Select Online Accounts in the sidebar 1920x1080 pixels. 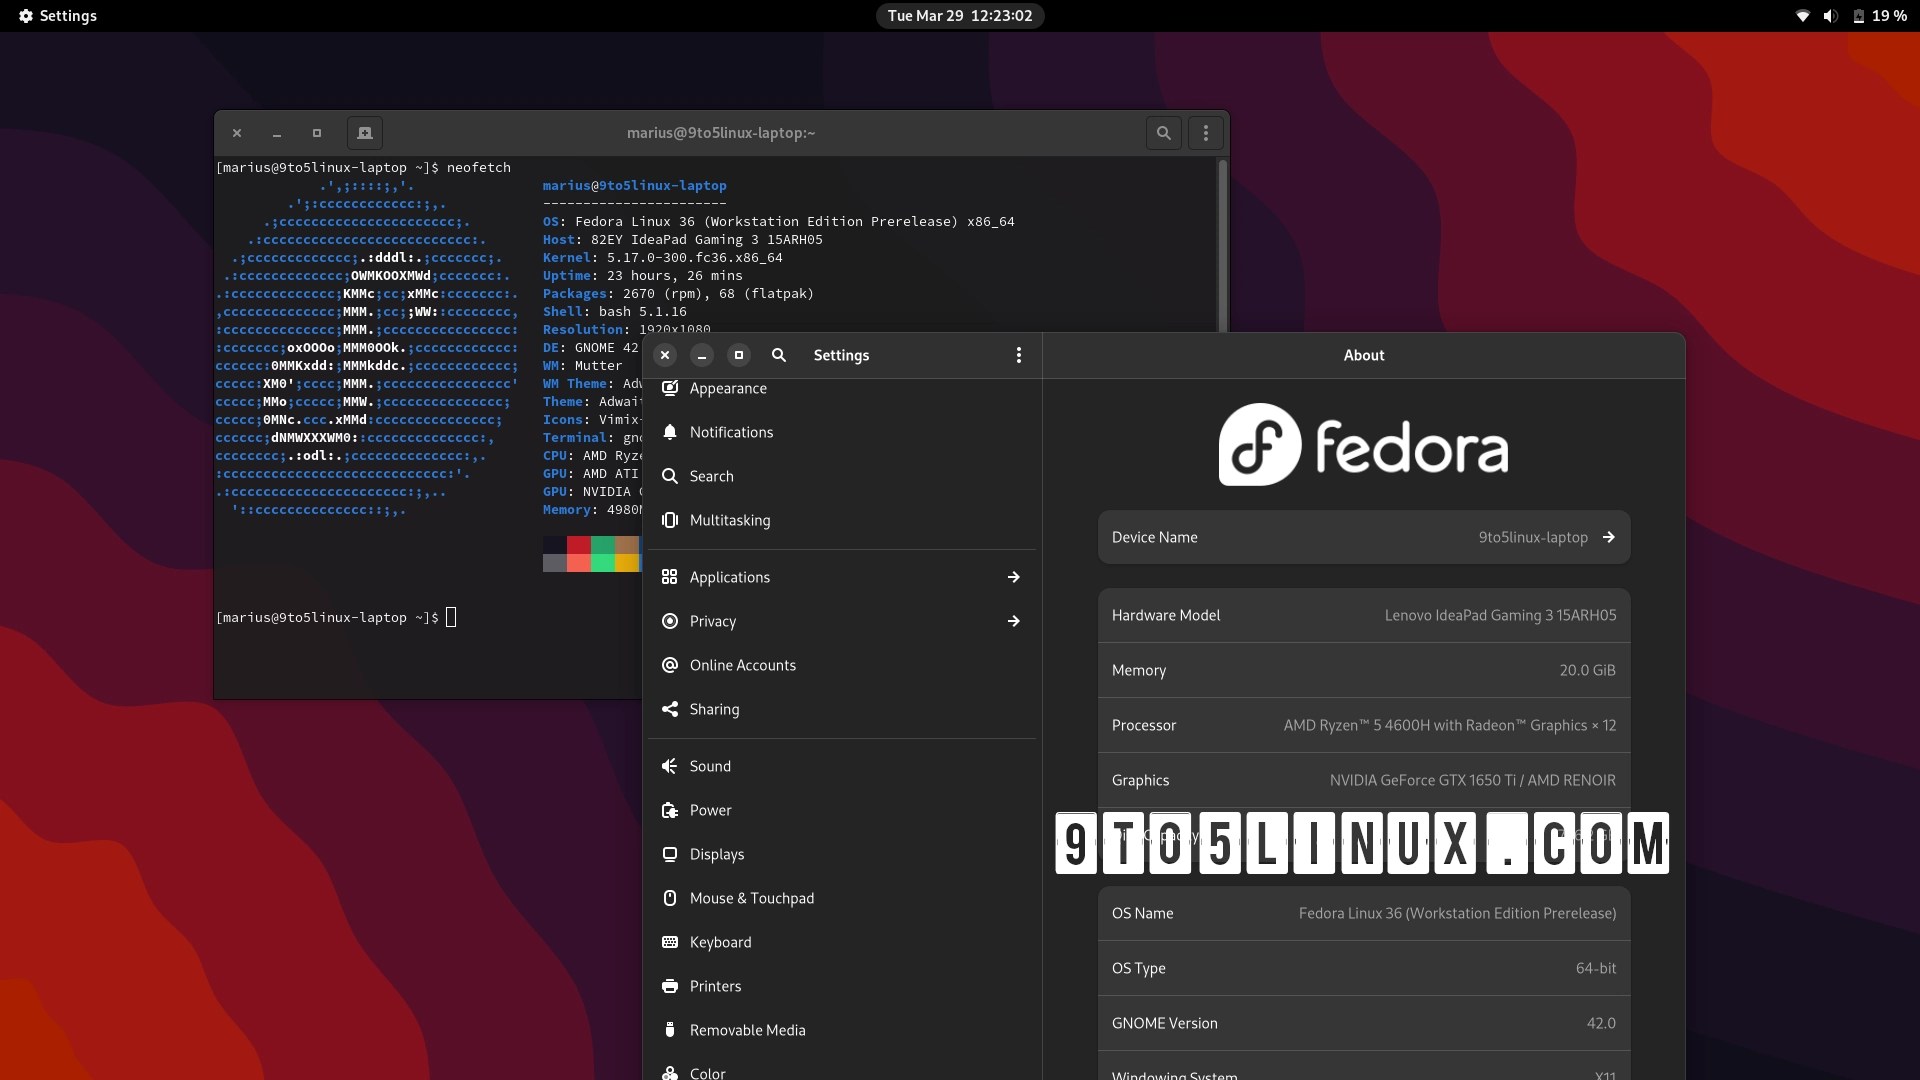742,665
